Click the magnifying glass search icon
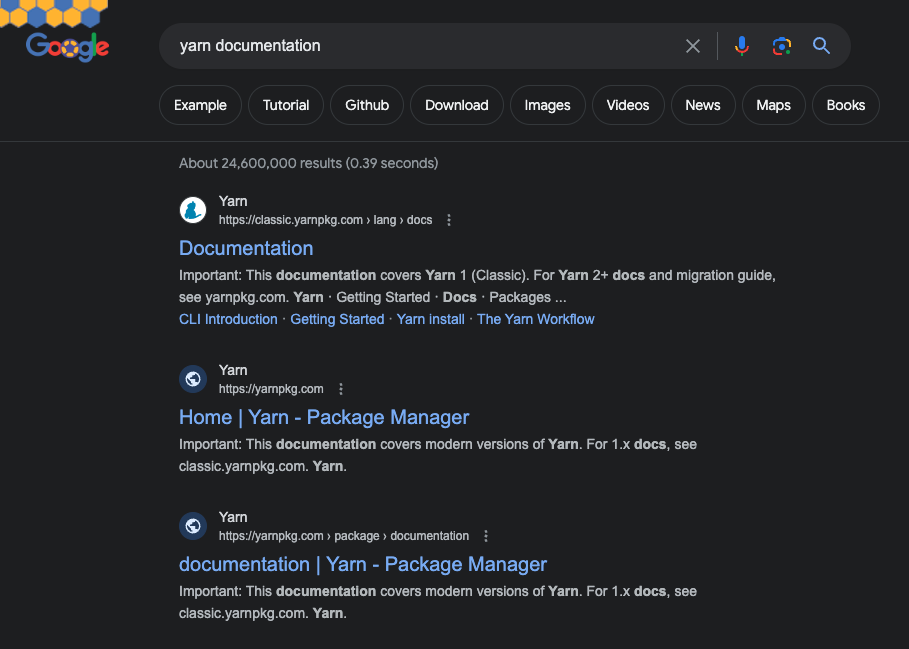This screenshot has width=909, height=649. 821,45
